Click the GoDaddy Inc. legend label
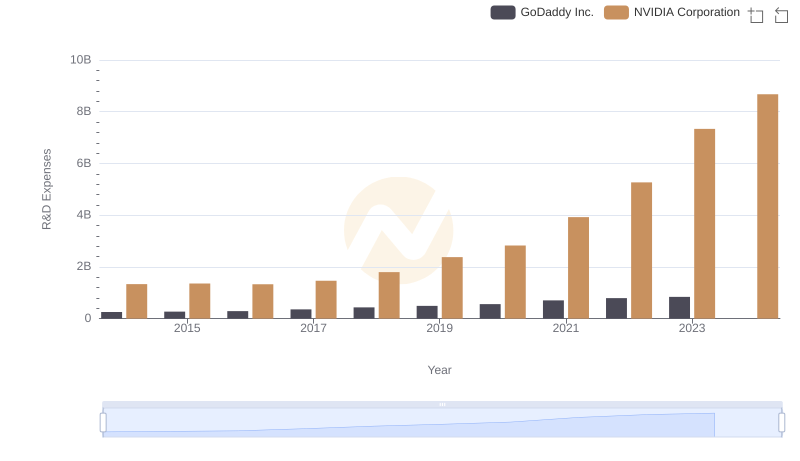Viewport: 800px width, 461px height. coord(556,13)
